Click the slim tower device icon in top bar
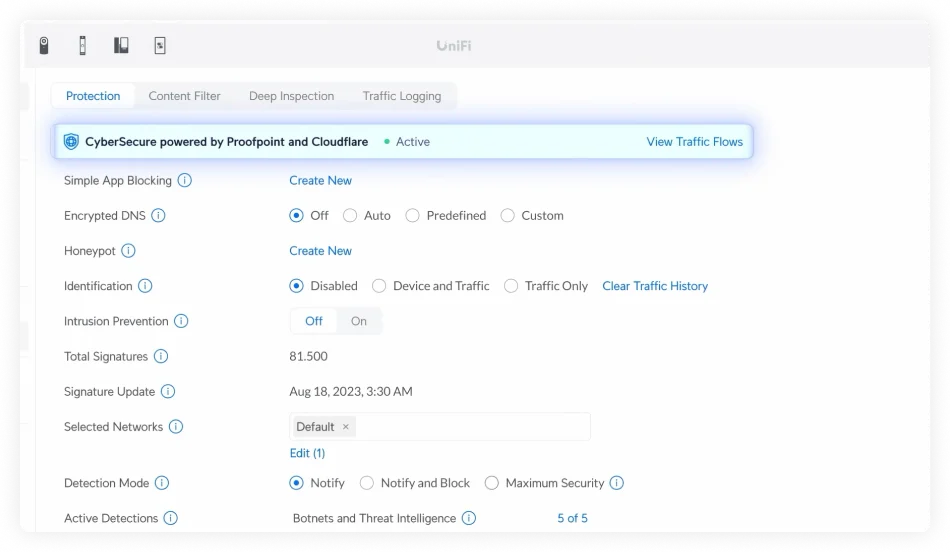 tap(83, 45)
